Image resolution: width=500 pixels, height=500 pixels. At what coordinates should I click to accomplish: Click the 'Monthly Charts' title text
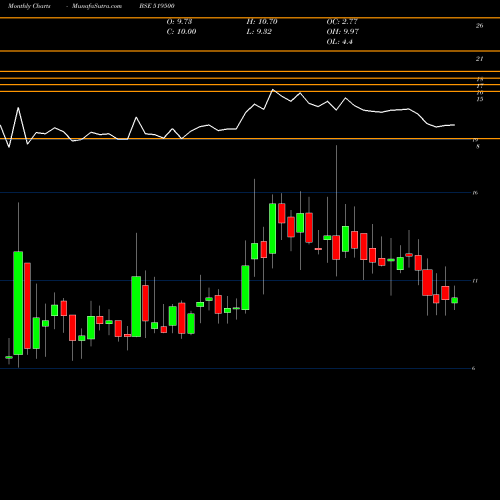(x=29, y=6)
